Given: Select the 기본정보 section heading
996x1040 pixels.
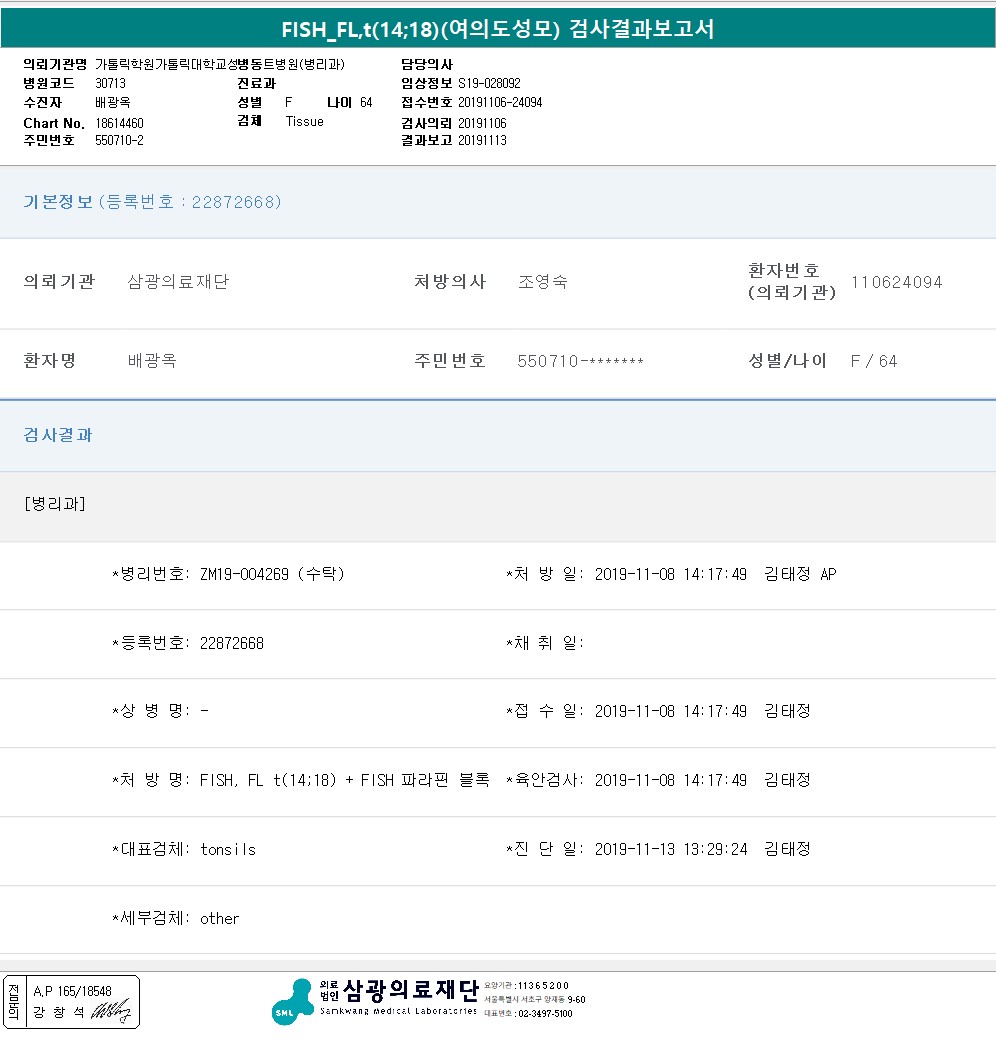Looking at the screenshot, I should (x=58, y=202).
